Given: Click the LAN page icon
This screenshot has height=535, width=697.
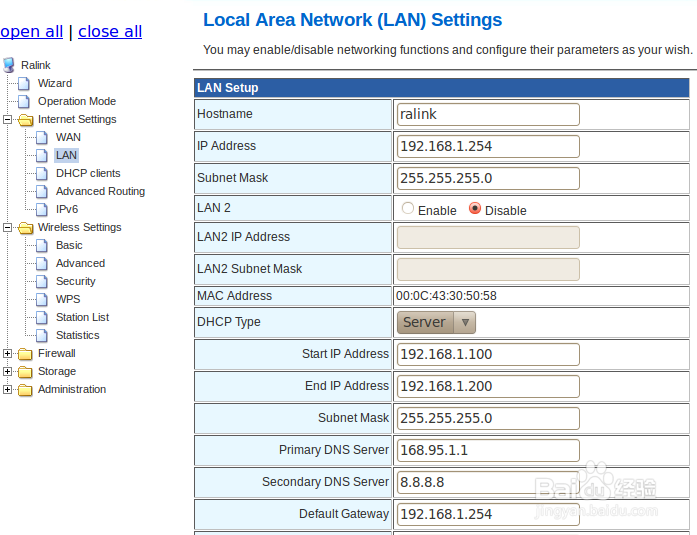Looking at the screenshot, I should click(x=42, y=156).
